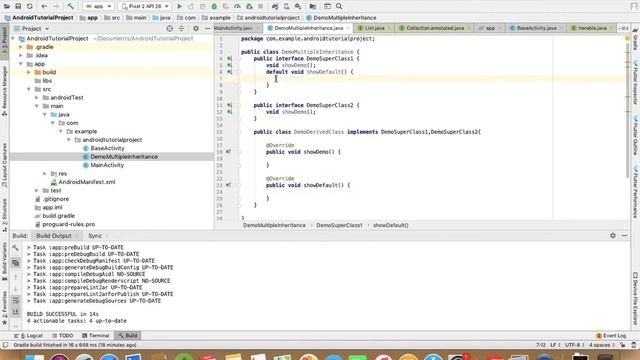Viewport: 640px width, 360px height.
Task: Close the DemoMultipleInheritance.java tab
Action: click(x=348, y=28)
